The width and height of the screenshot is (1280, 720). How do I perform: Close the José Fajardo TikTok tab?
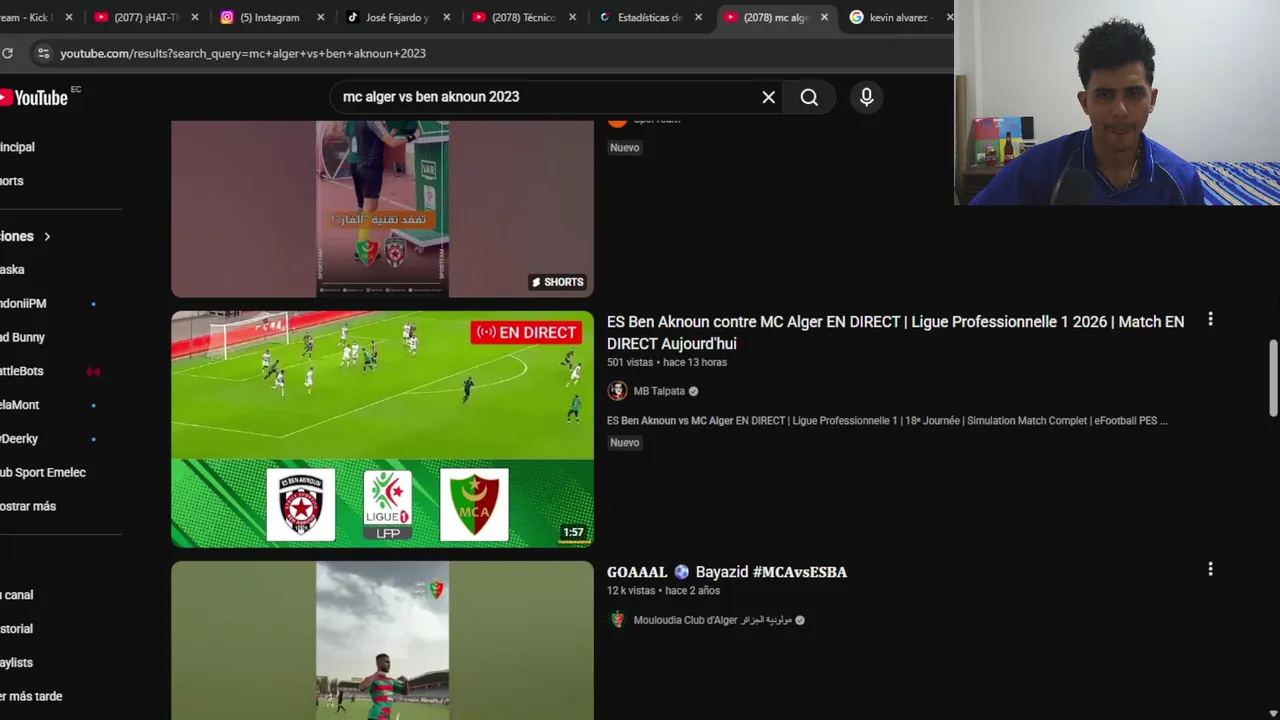click(447, 17)
